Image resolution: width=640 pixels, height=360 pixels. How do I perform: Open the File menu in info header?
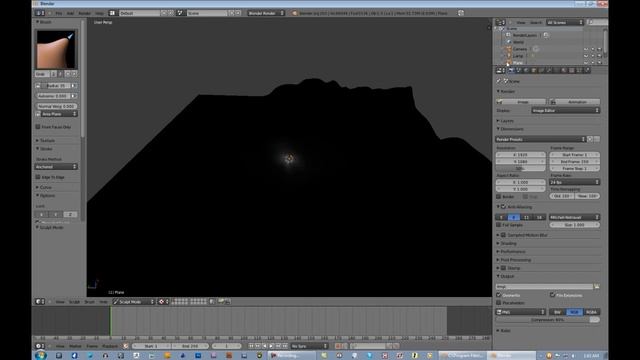point(59,13)
